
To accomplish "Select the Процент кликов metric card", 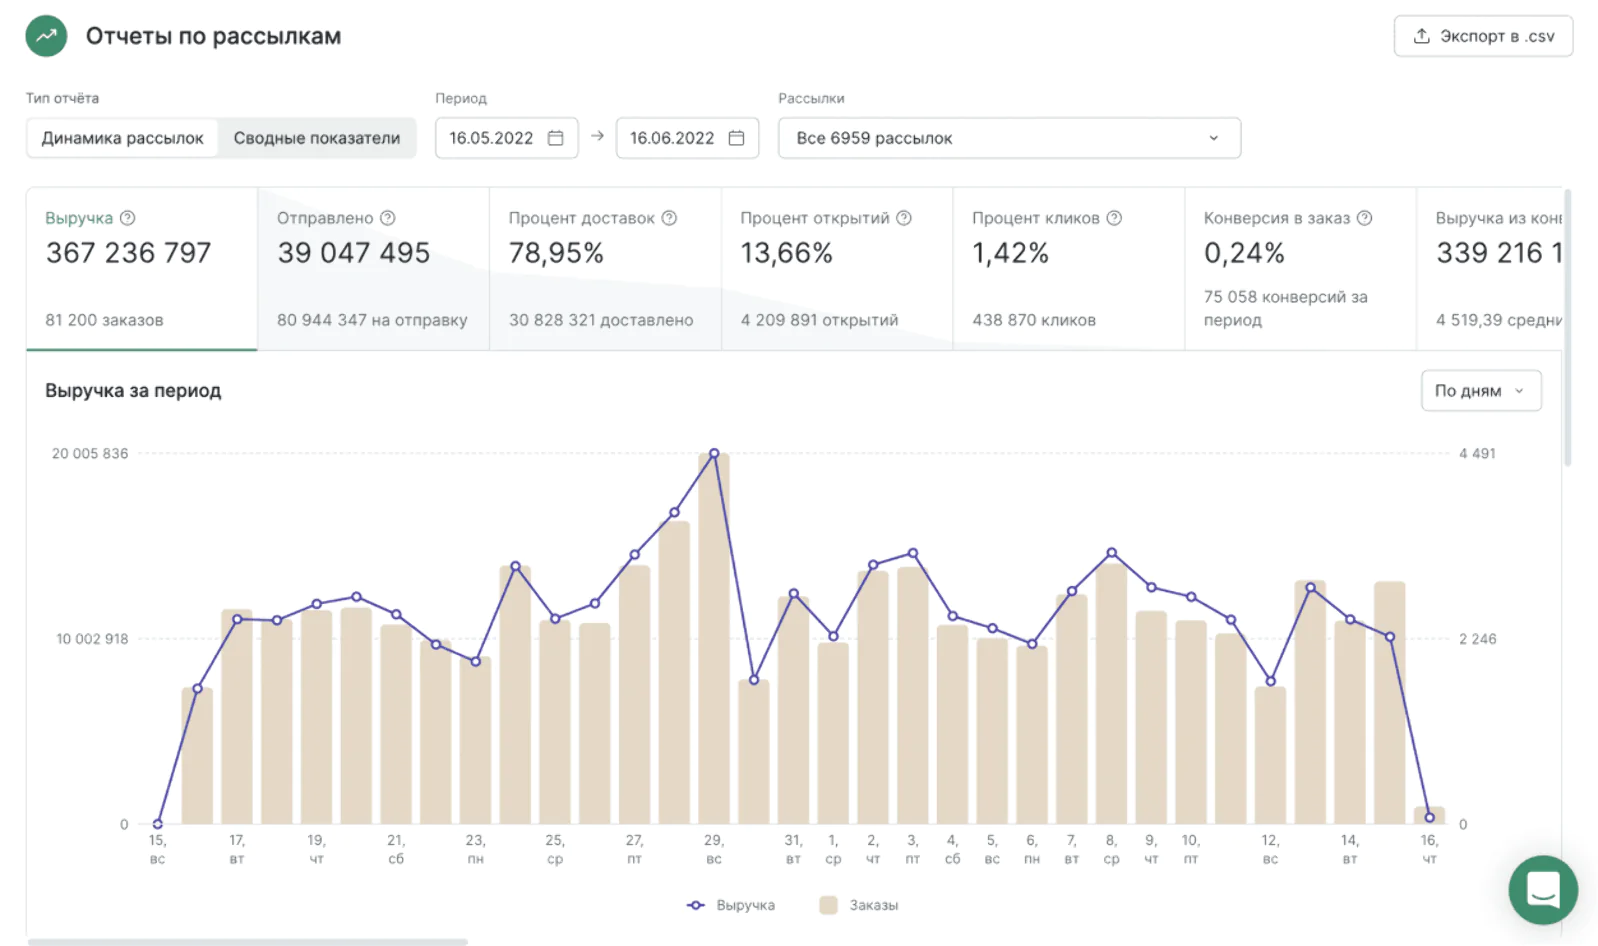I will coord(1069,269).
